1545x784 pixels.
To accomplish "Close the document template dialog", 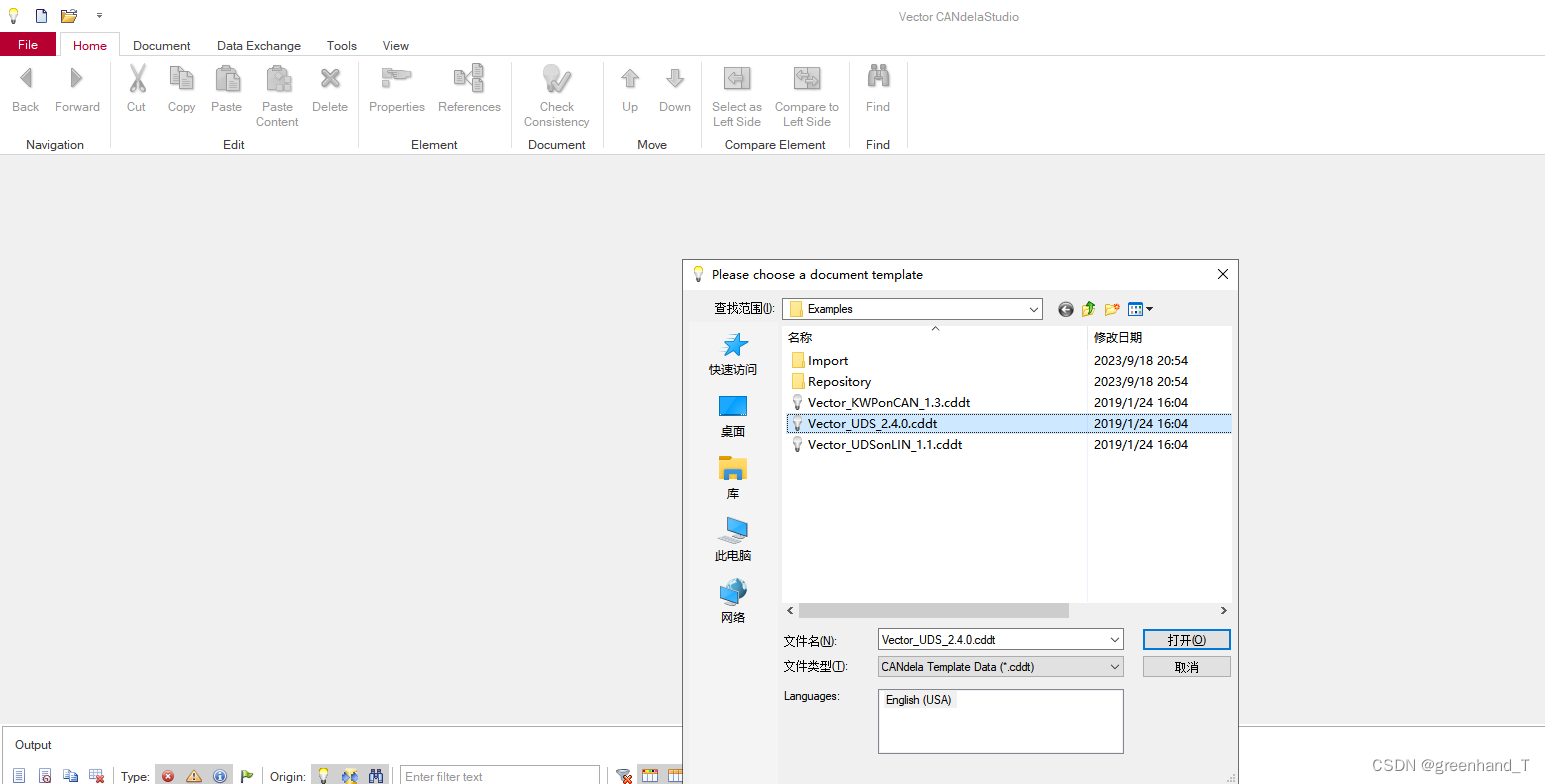I will pyautogui.click(x=1222, y=274).
